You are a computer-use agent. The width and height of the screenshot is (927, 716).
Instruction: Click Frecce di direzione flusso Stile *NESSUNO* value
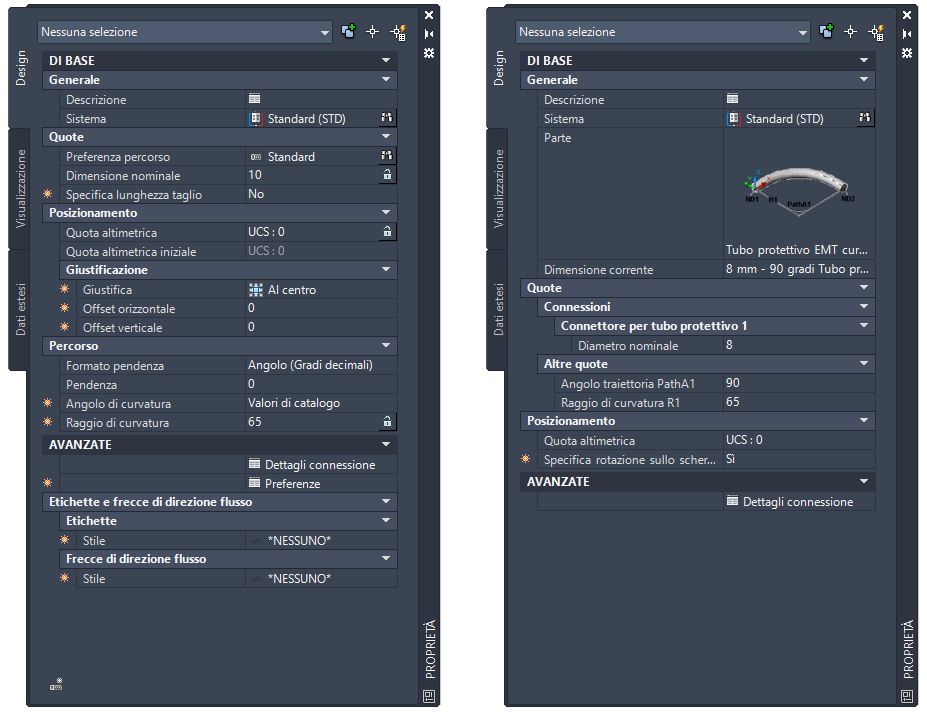(321, 578)
